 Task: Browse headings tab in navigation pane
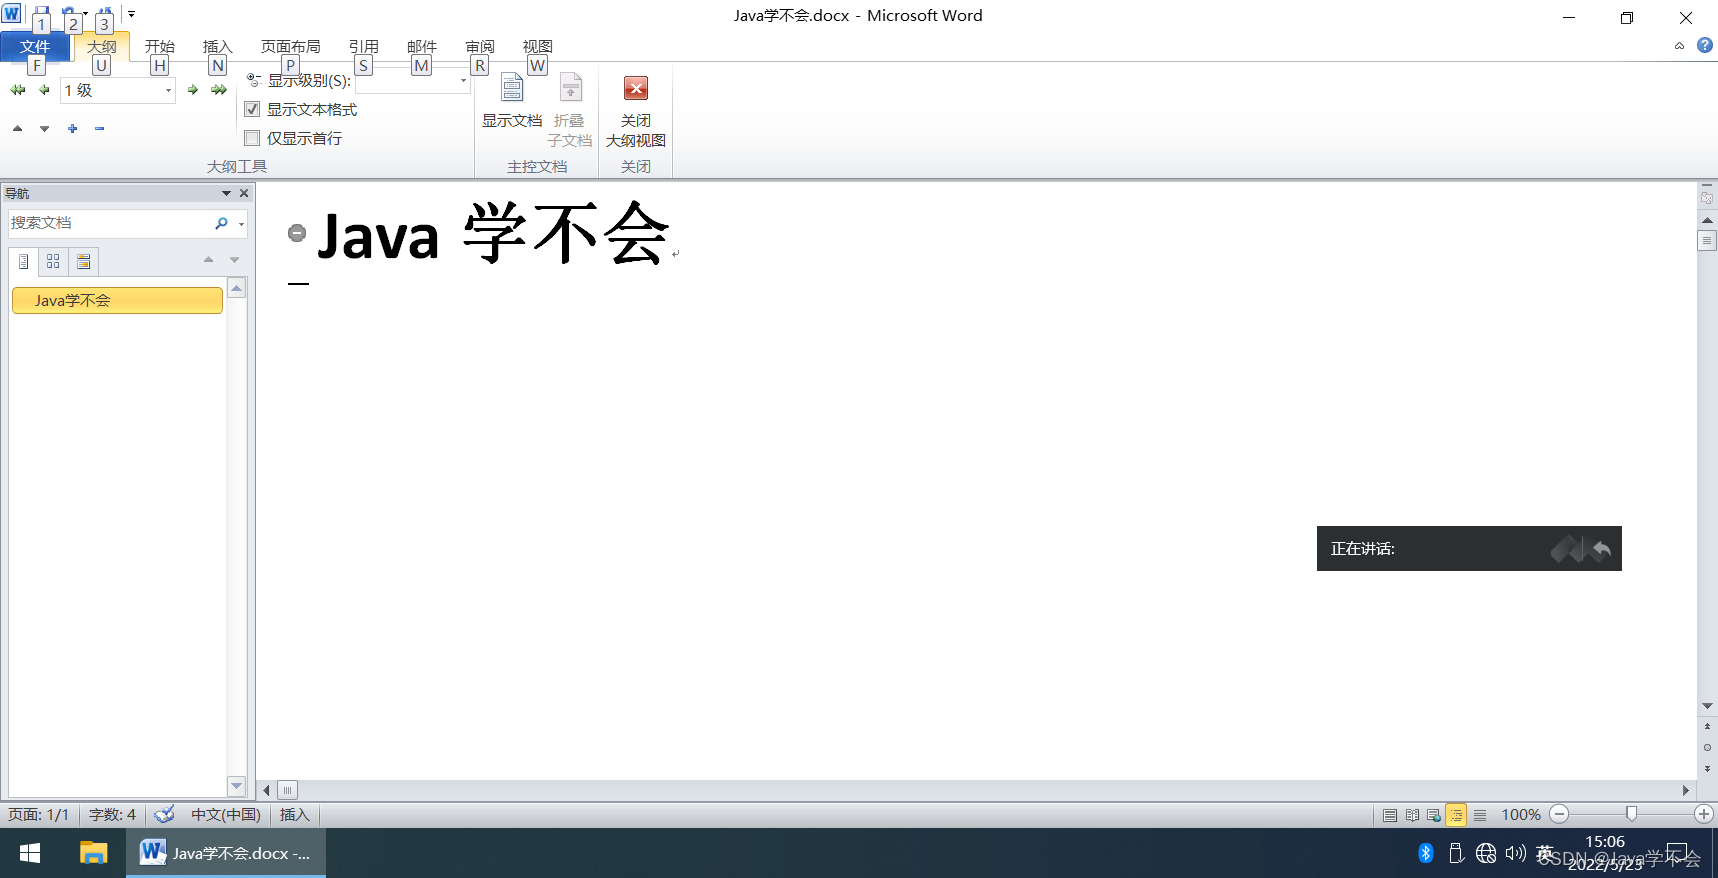[23, 261]
